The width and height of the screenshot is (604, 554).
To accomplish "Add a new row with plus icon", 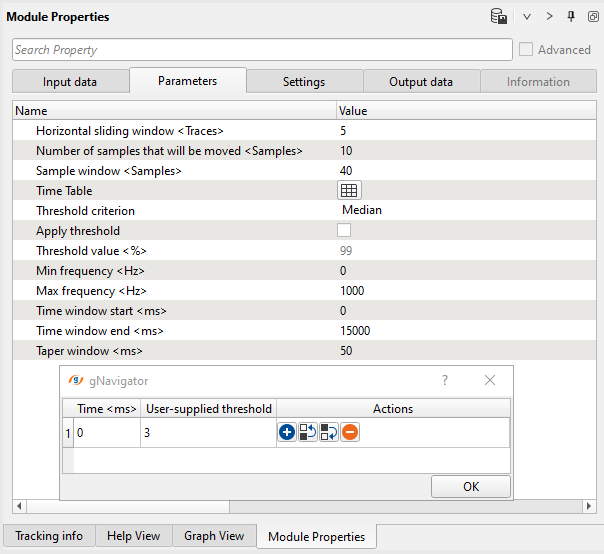I will [287, 433].
